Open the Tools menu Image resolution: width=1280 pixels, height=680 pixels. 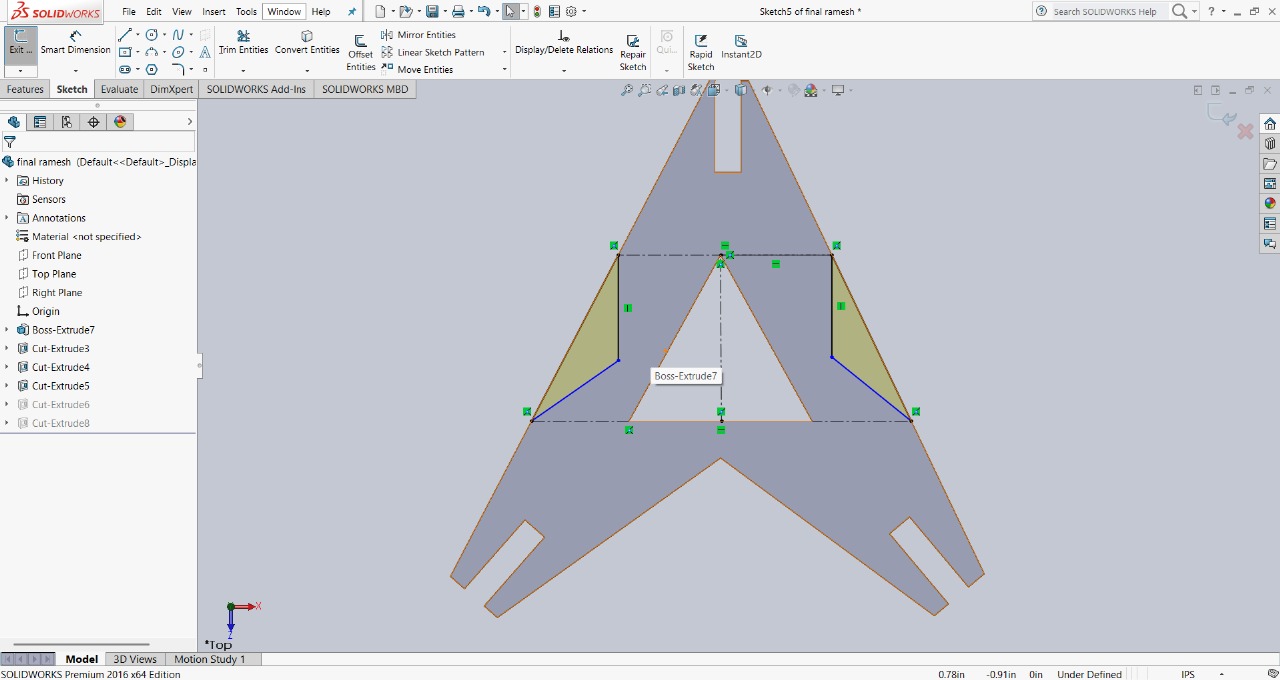point(246,12)
